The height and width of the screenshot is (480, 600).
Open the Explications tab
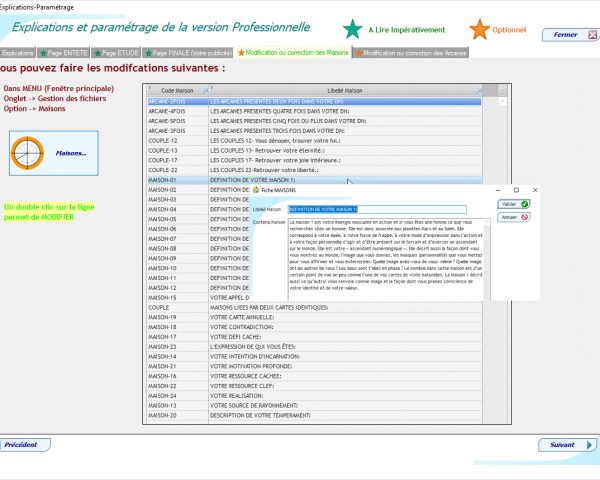pos(17,53)
